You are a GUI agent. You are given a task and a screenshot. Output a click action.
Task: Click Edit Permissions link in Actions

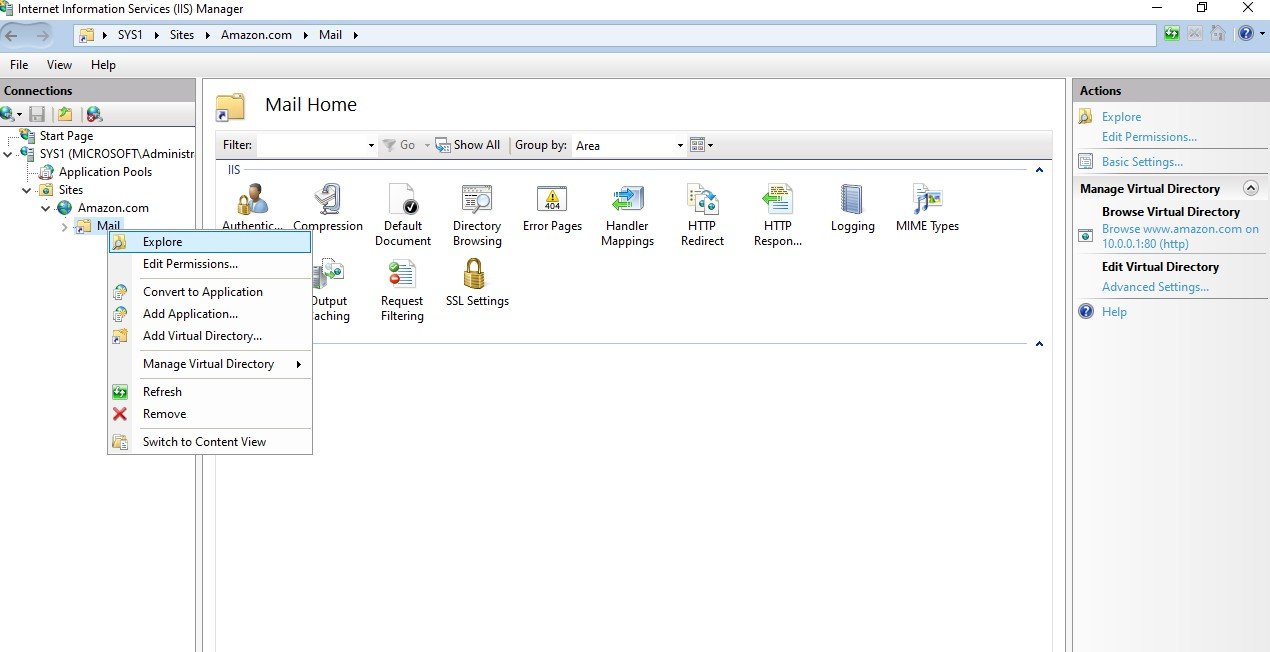click(x=1149, y=137)
